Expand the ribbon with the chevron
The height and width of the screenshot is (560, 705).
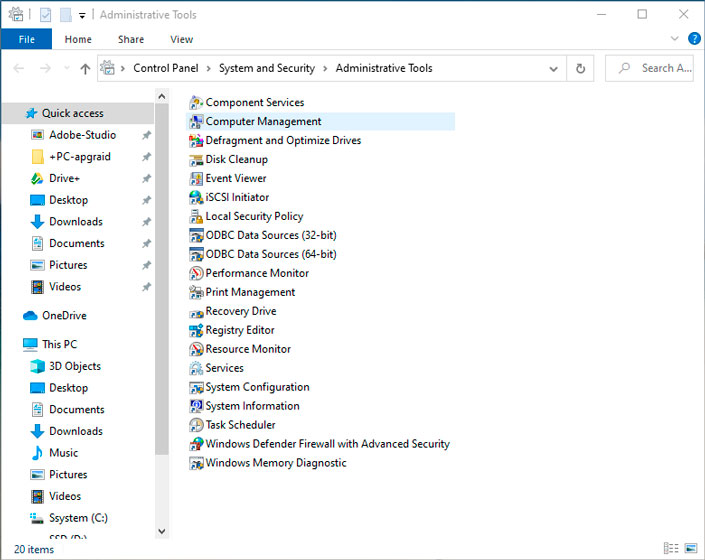(x=674, y=39)
